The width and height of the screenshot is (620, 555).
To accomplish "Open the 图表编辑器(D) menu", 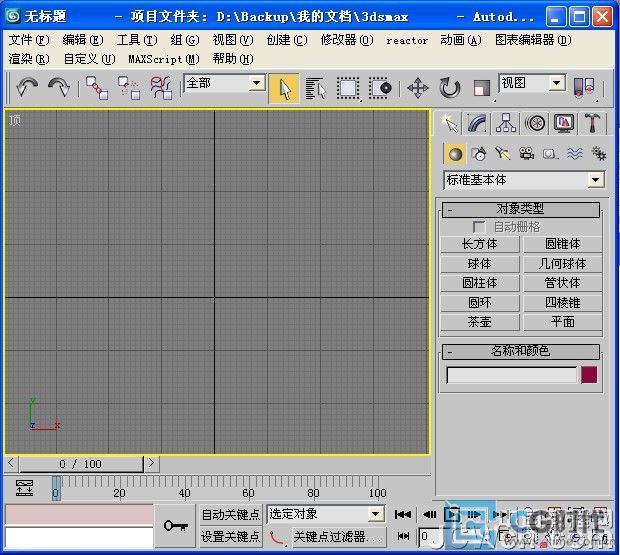I will (x=533, y=40).
